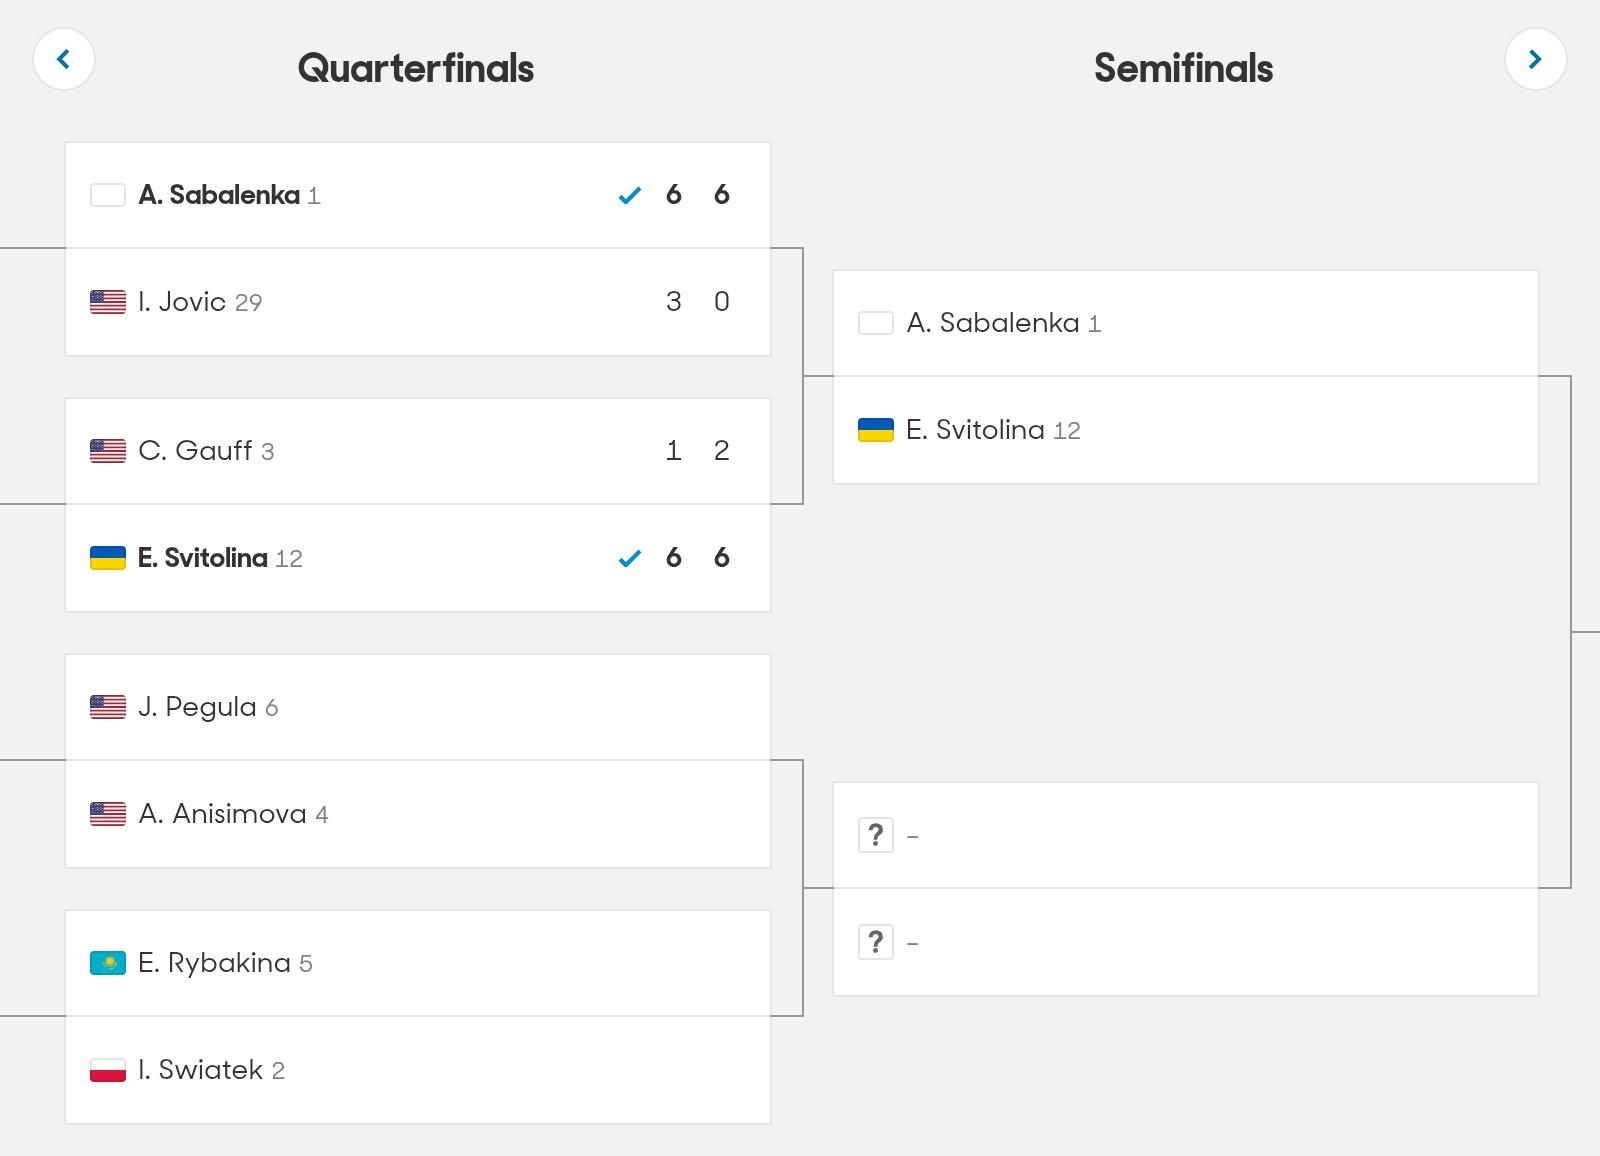This screenshot has width=1600, height=1156.
Task: Click USA flag beside J. Pegula
Action: 108,707
